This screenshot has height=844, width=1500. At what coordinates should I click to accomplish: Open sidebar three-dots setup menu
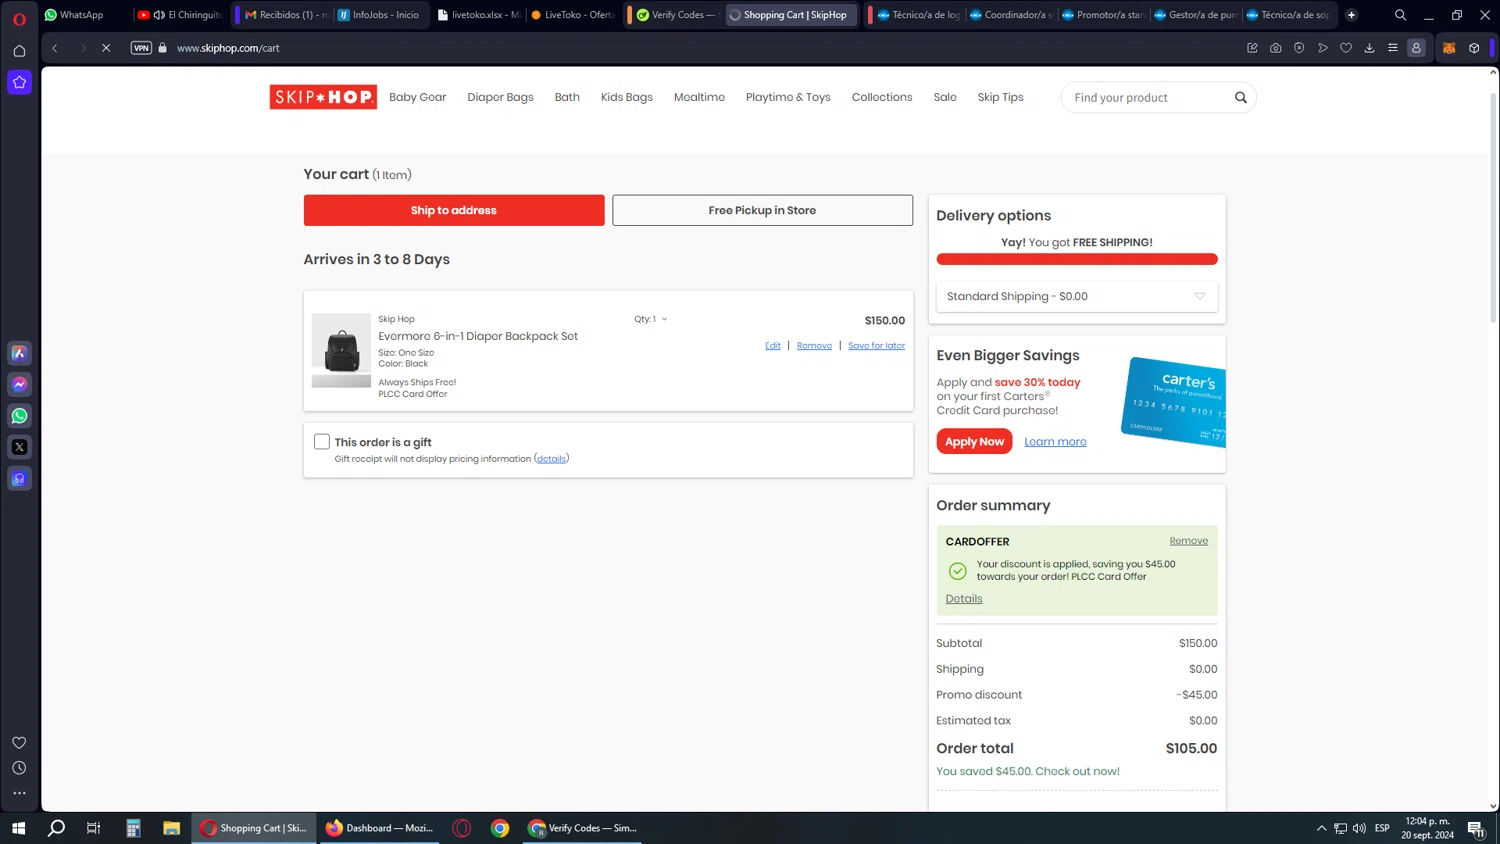[x=19, y=793]
